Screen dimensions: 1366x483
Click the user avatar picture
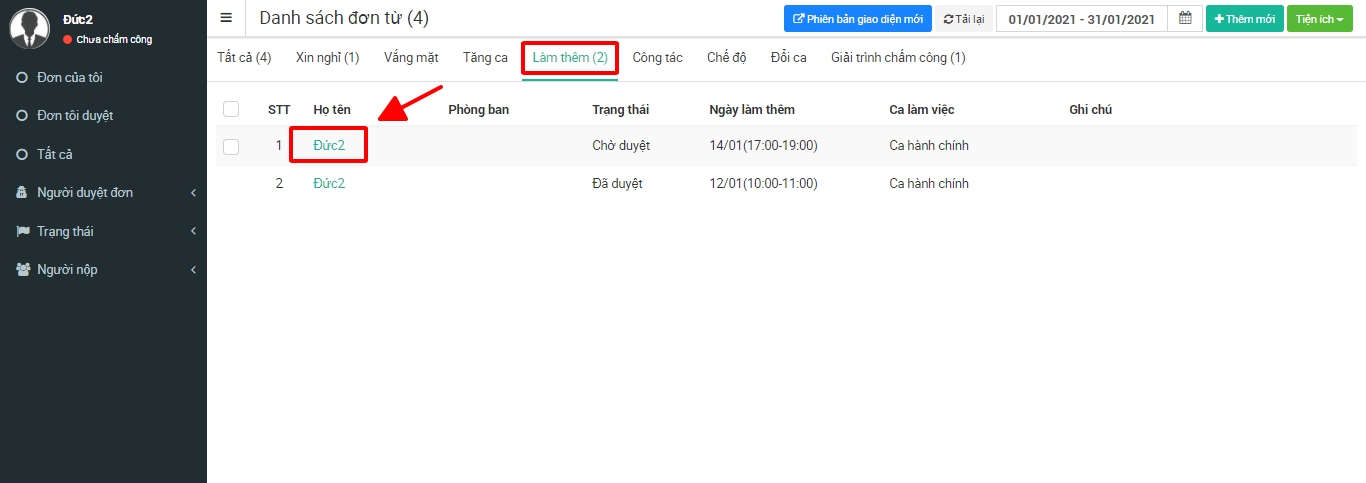click(29, 28)
